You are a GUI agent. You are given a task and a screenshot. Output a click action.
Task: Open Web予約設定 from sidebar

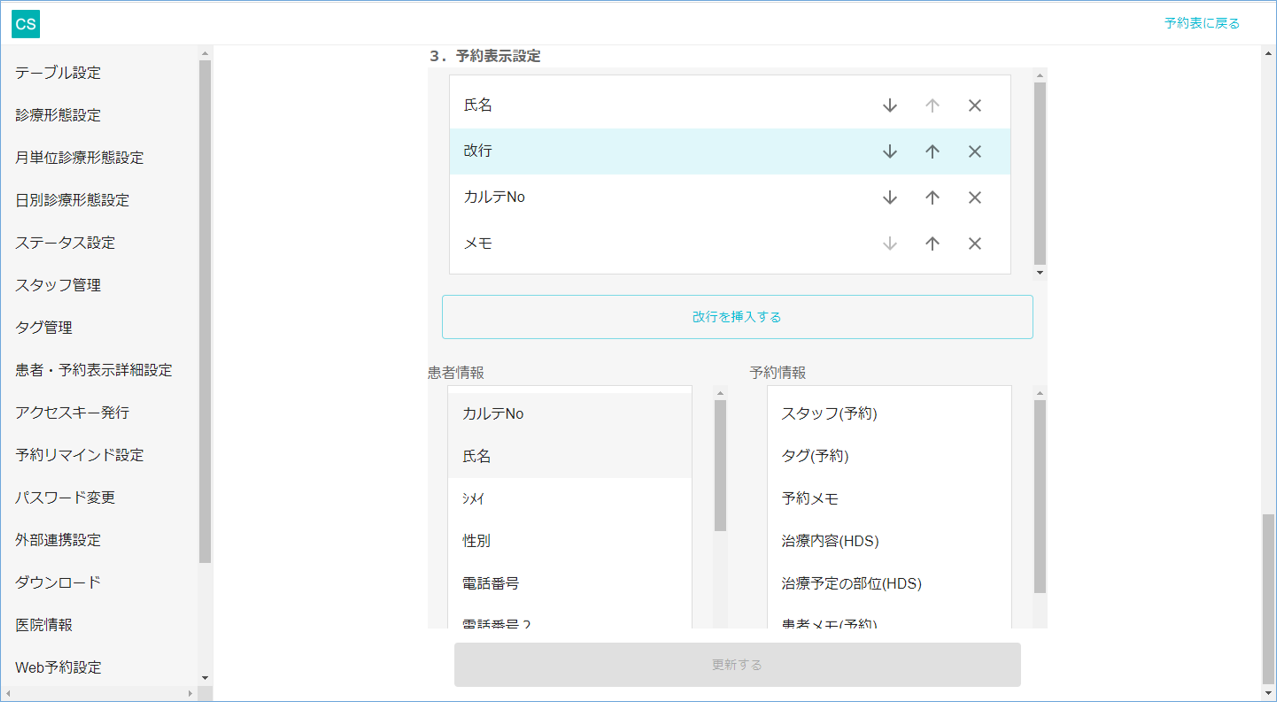click(58, 667)
